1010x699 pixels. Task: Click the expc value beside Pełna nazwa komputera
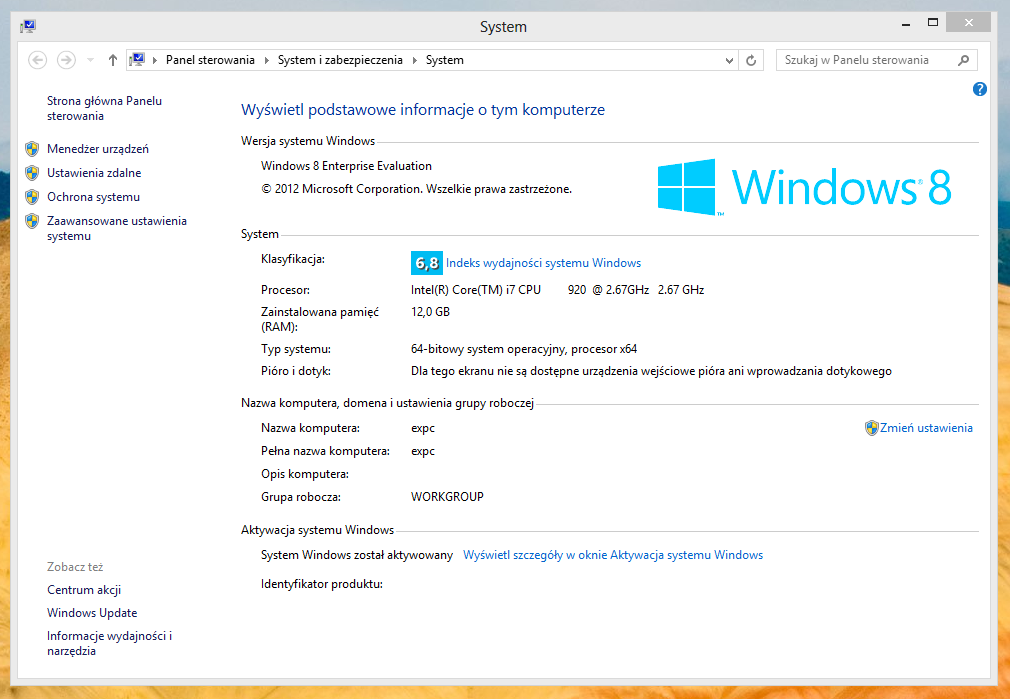tap(423, 451)
